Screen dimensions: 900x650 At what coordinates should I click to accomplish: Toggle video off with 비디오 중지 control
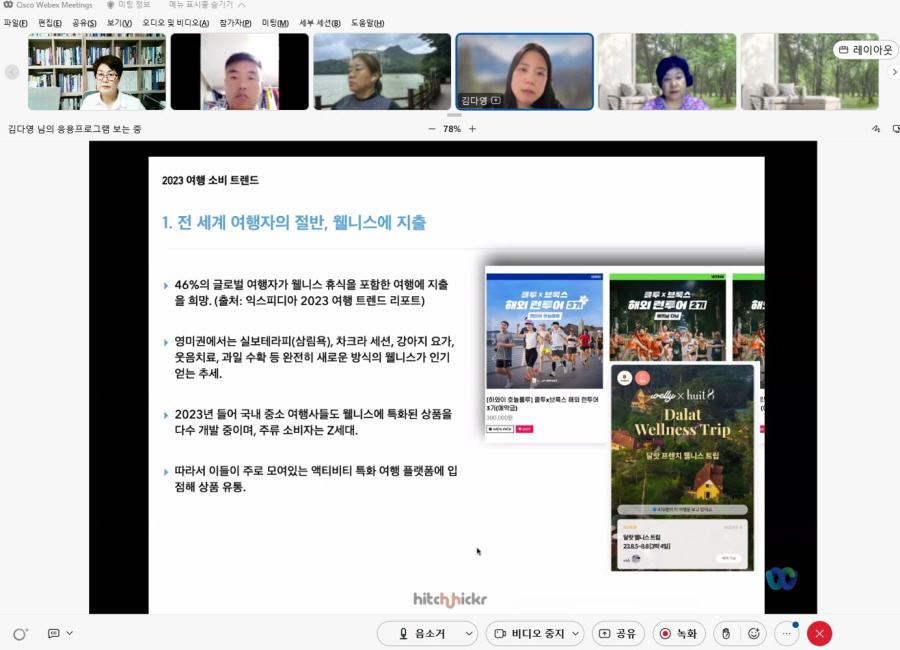pos(532,633)
